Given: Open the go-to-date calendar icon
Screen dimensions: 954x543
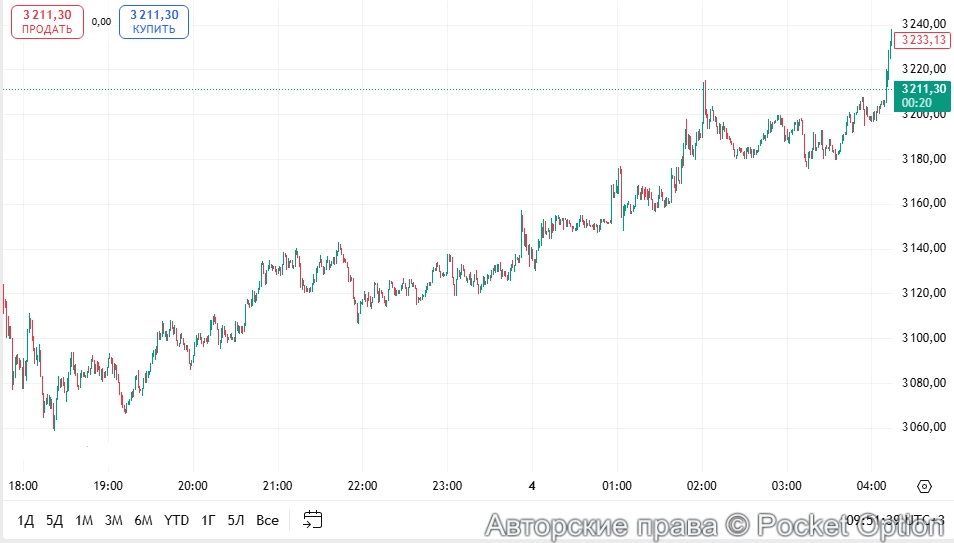Looking at the screenshot, I should [313, 519].
